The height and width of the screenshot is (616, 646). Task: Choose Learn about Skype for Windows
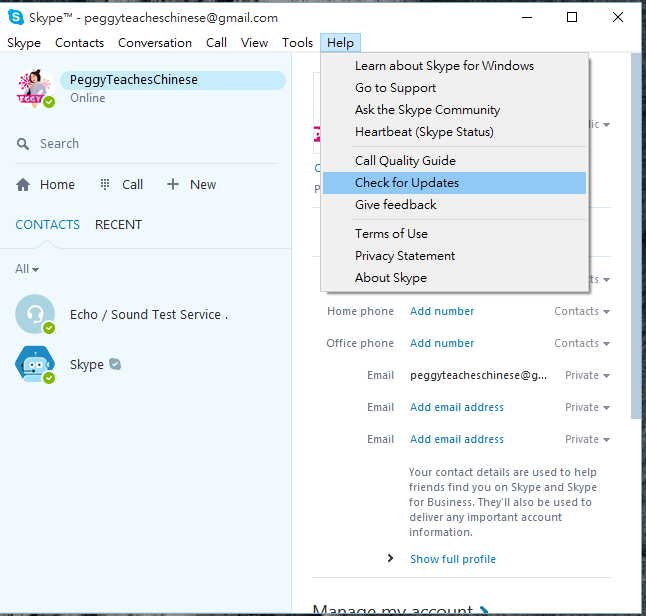(x=454, y=66)
